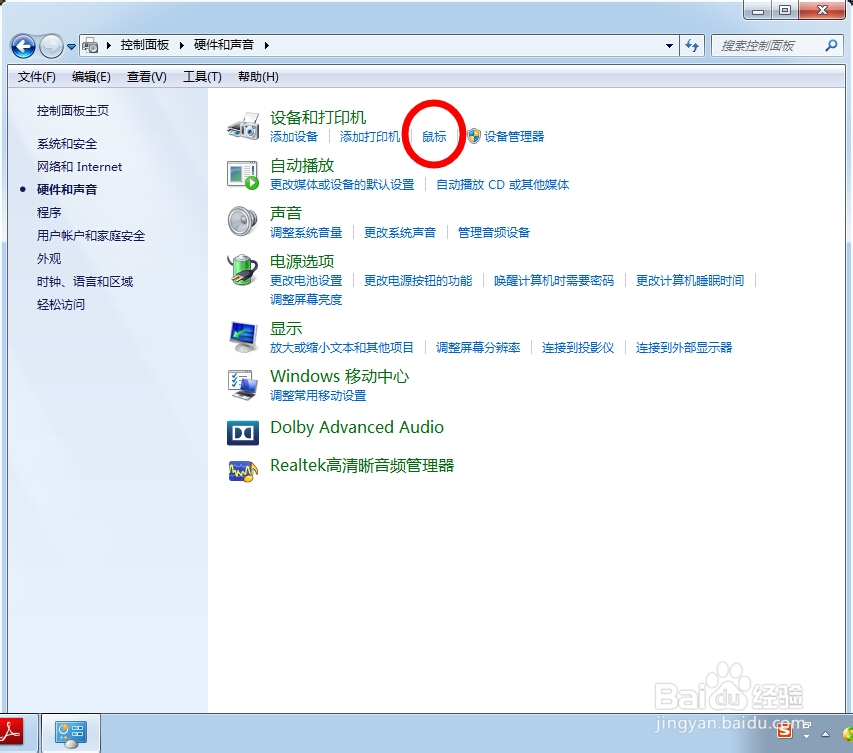
Task: Open 用户帐户和家庭安全 in sidebar
Action: coord(91,236)
